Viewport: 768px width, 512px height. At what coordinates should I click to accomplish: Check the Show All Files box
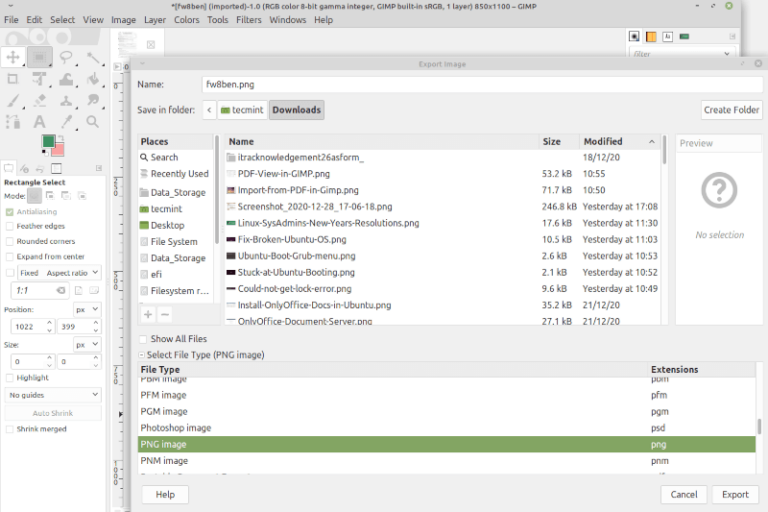[x=143, y=339]
